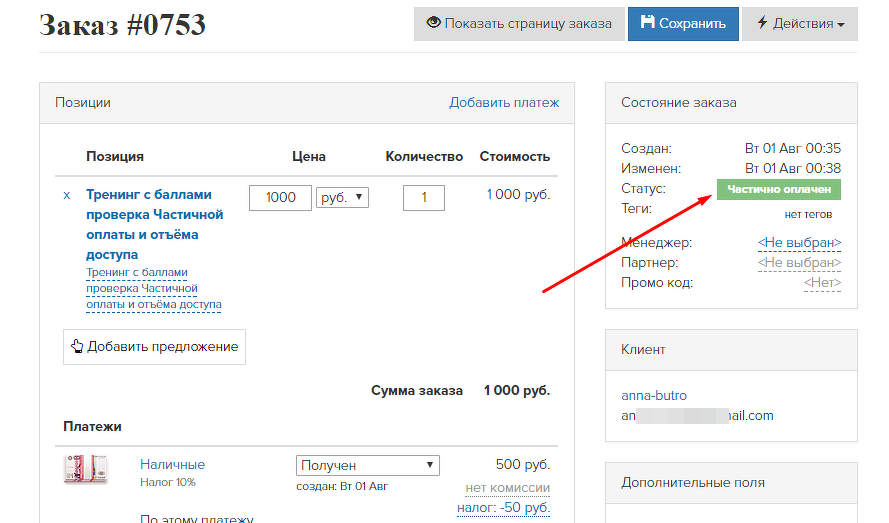The image size is (889, 523).
Task: Click the Создан date Вт 01 Авг 00:35
Action: click(x=793, y=149)
